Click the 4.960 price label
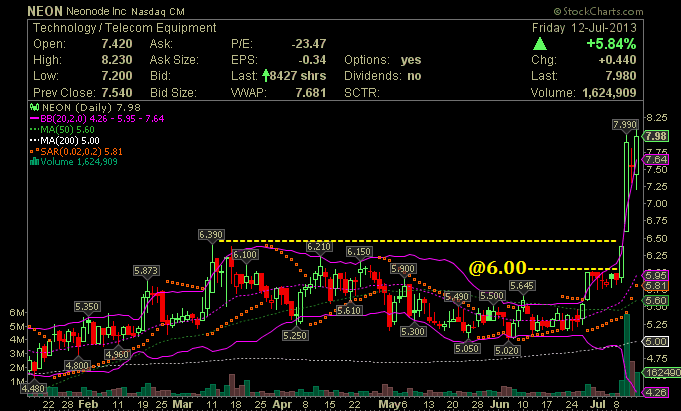 click(117, 355)
